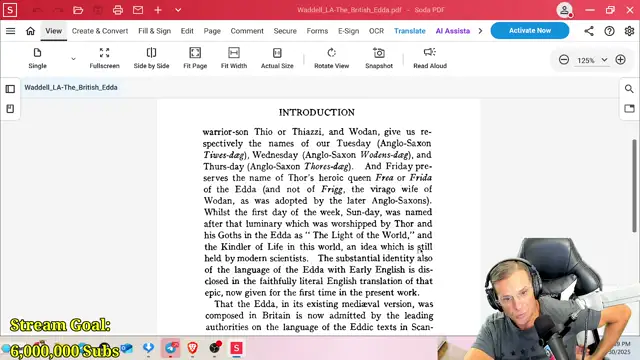
Task: Open Help question mark icon
Action: tap(609, 31)
